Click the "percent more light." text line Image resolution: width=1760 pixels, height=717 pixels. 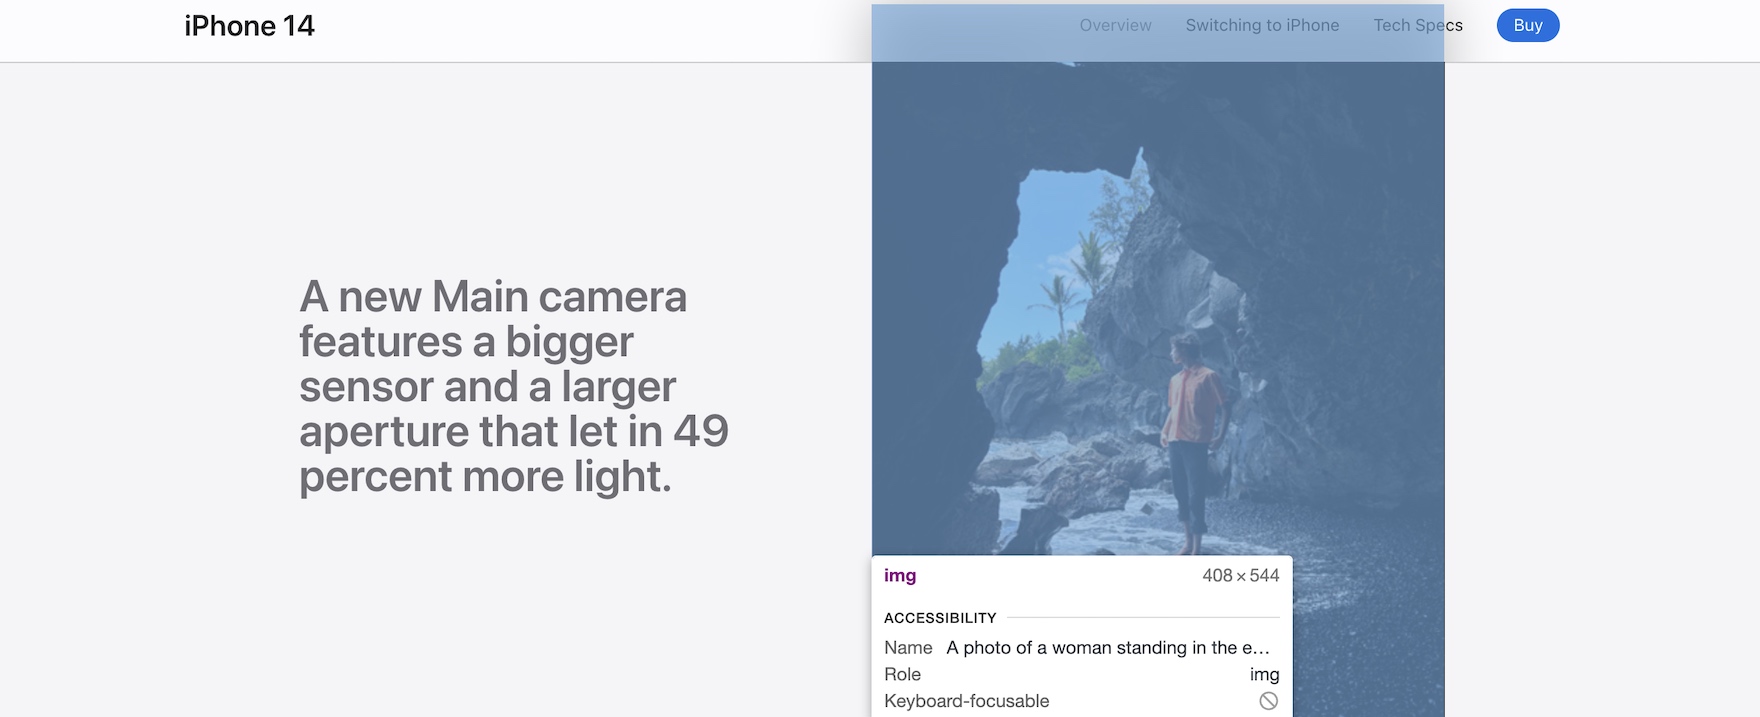(485, 477)
